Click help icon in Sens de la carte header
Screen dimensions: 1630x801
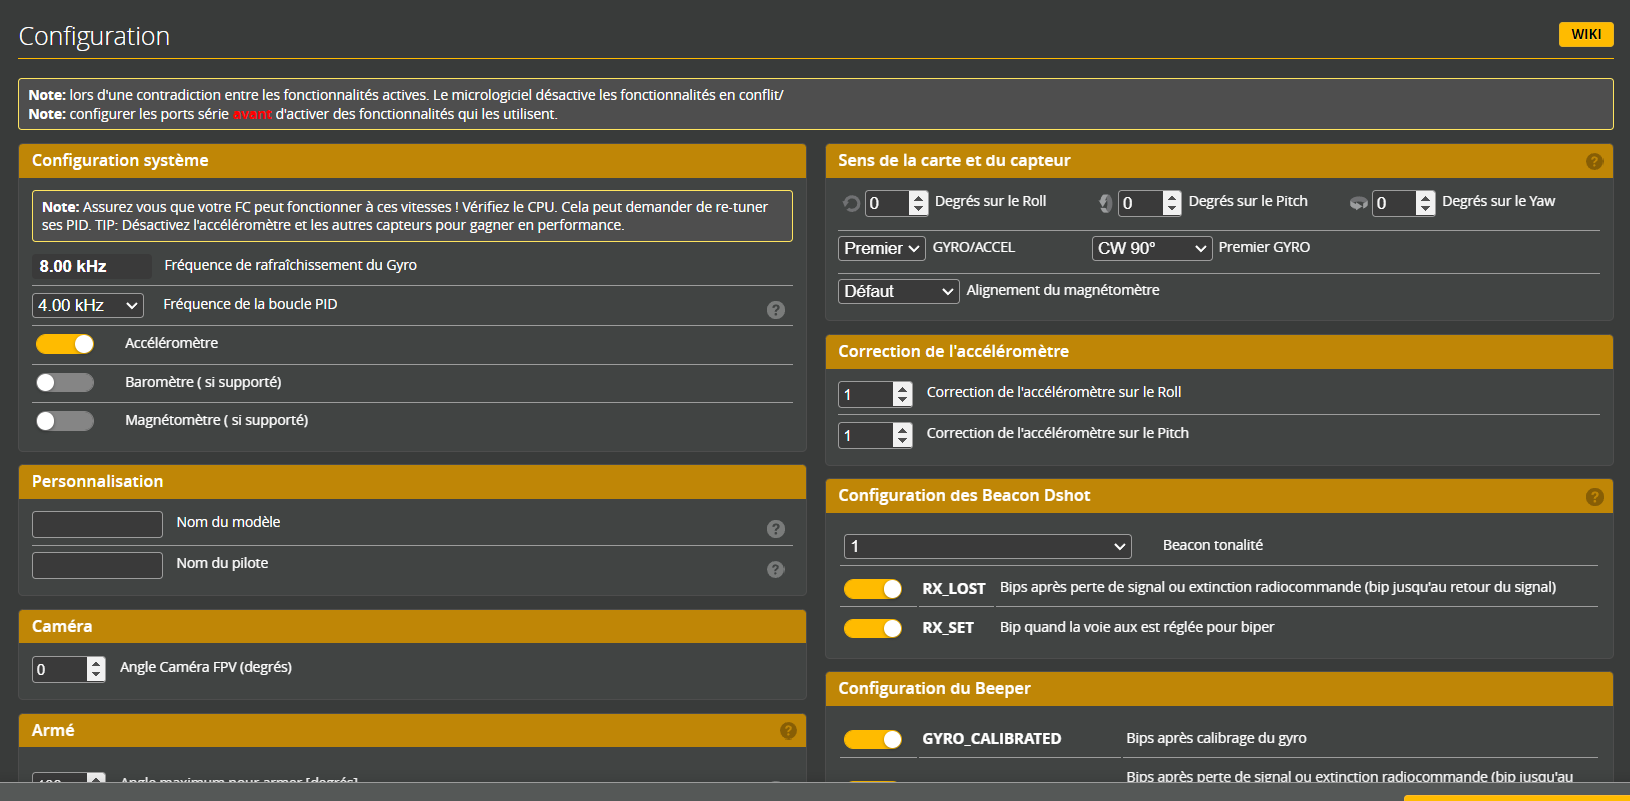point(1594,161)
